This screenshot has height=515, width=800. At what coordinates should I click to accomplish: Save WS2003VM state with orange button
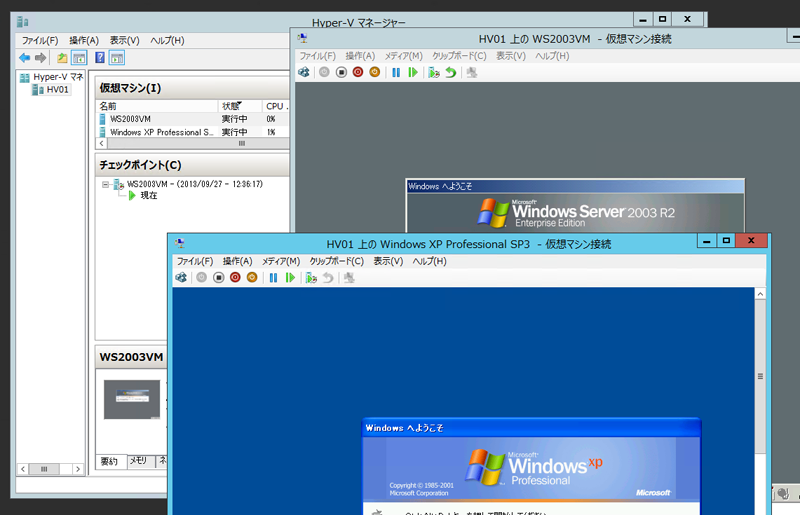pos(375,72)
